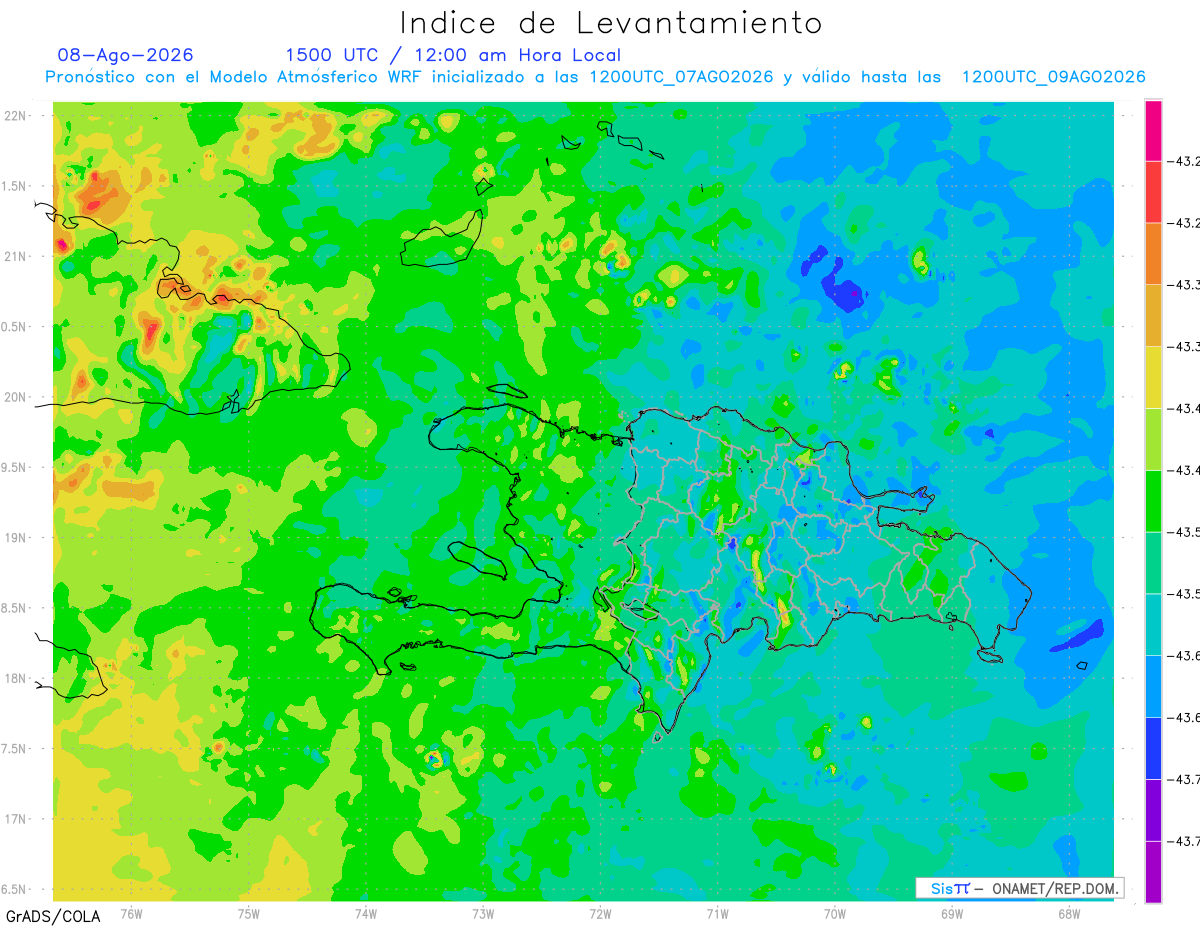Click the 'Modelo Atmósferico WRF' subtitle text
This screenshot has width=1200, height=927.
[325, 77]
